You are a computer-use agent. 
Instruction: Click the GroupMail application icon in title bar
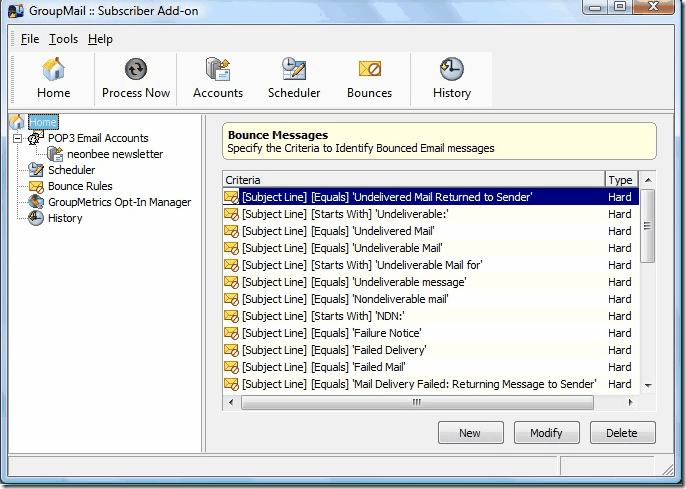point(16,10)
